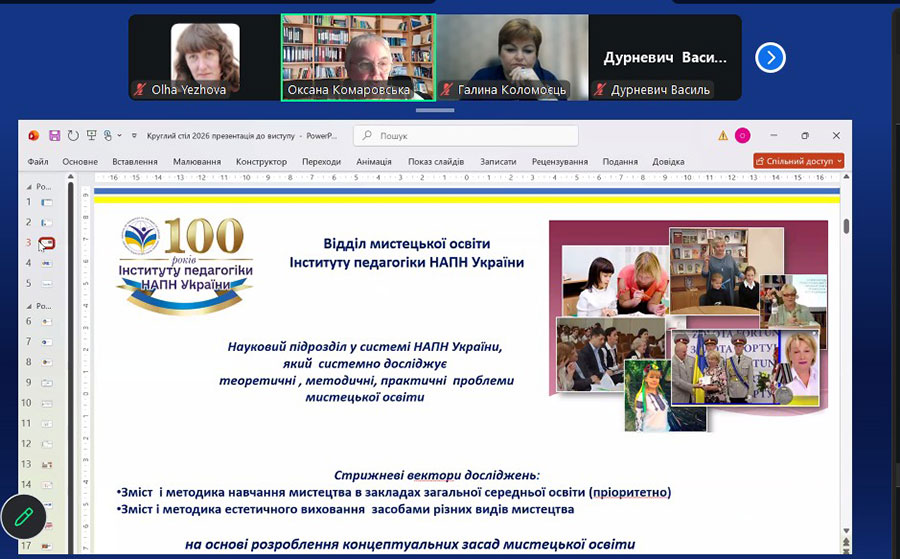Image resolution: width=900 pixels, height=559 pixels.
Task: Collapse the first section in slide panel
Action: (x=29, y=186)
